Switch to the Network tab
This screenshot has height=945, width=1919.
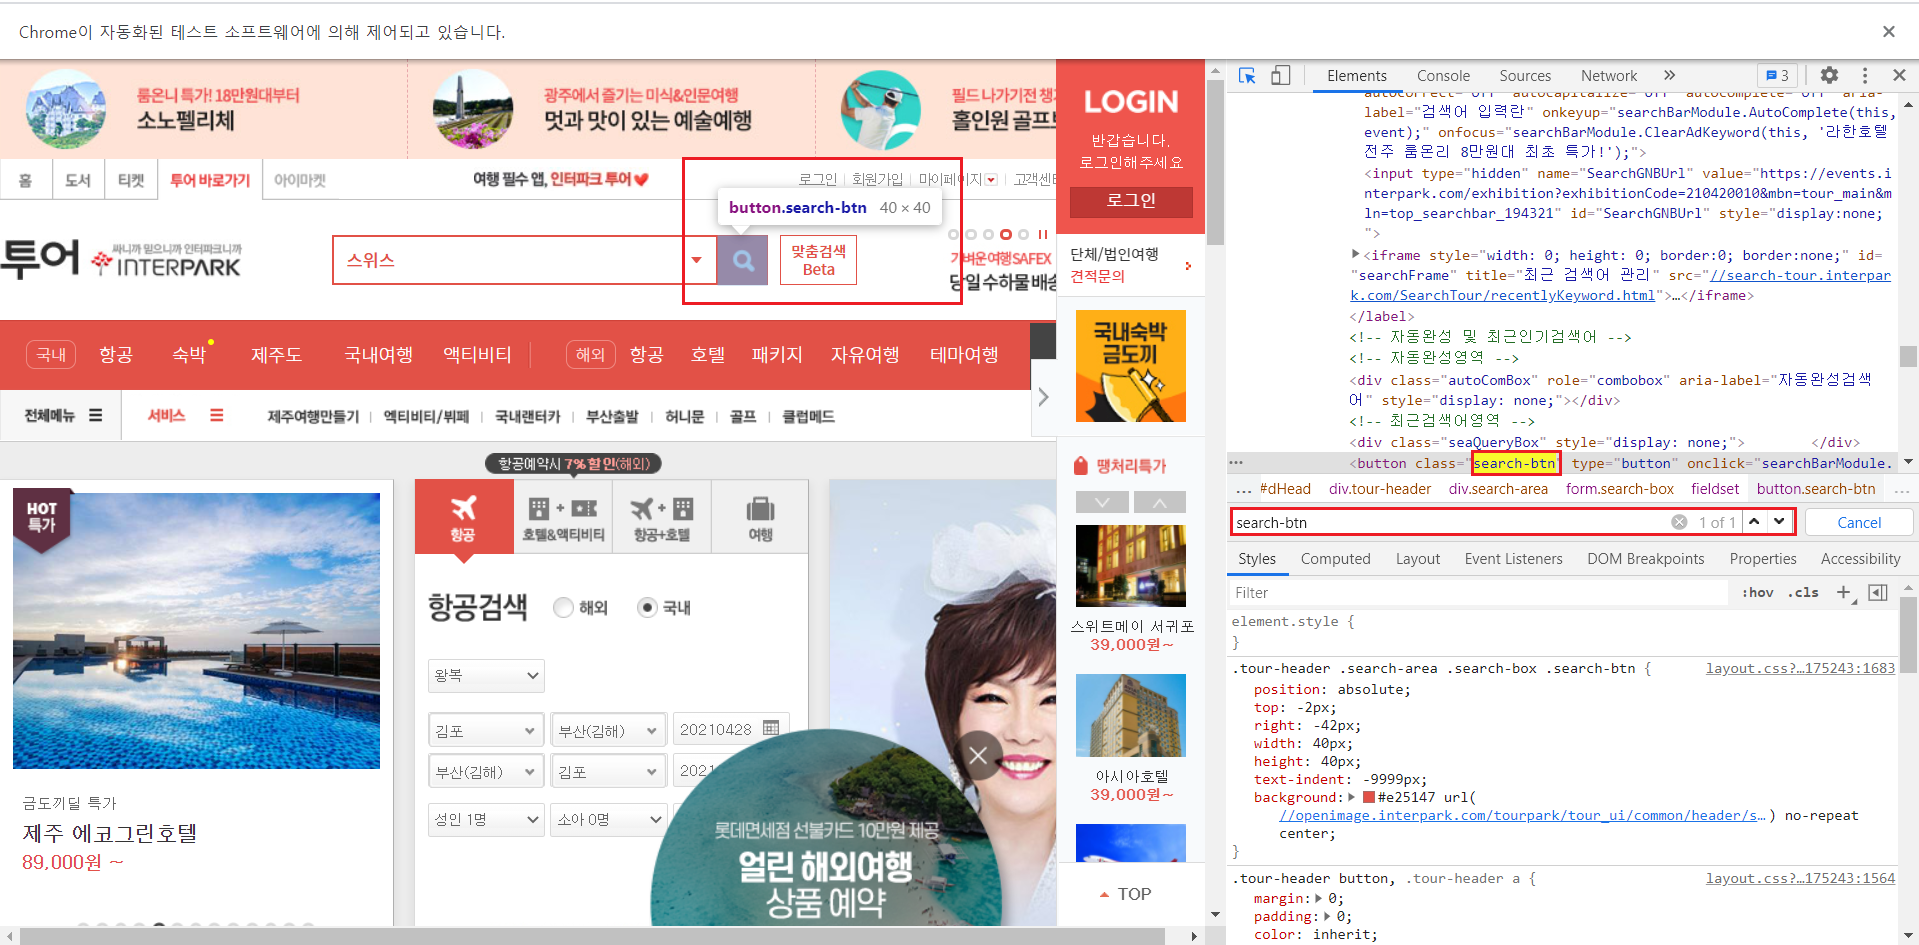pyautogui.click(x=1609, y=76)
